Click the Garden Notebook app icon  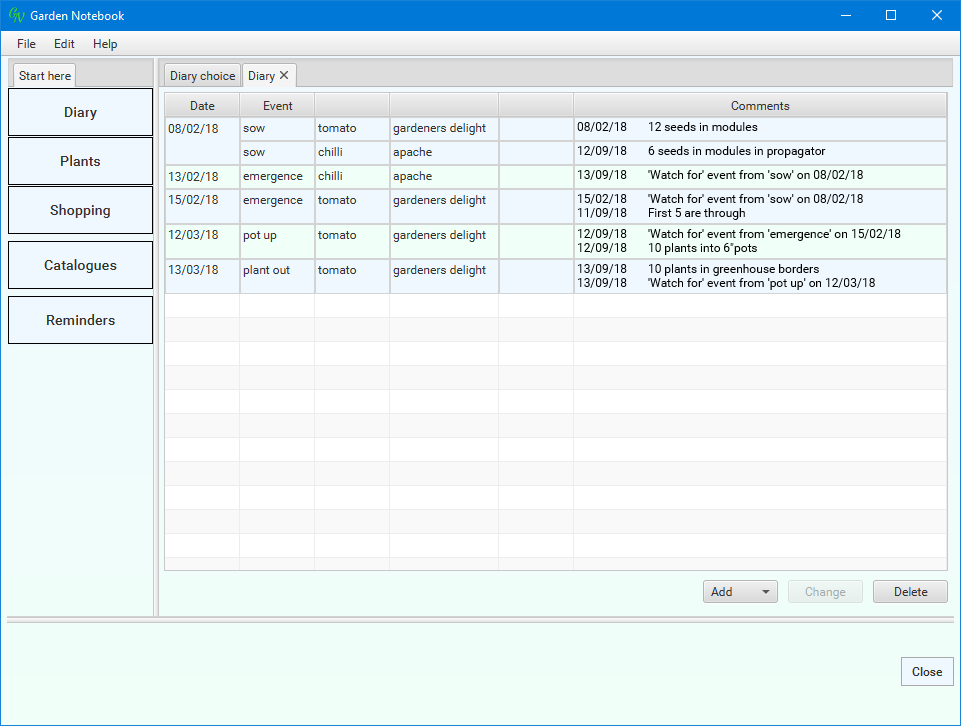click(16, 16)
